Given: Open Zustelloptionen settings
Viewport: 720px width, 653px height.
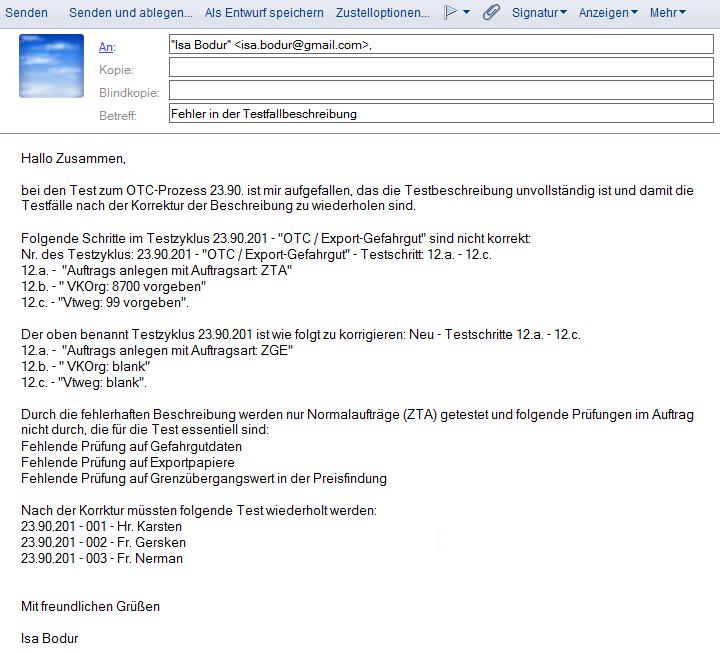Looking at the screenshot, I should 383,13.
